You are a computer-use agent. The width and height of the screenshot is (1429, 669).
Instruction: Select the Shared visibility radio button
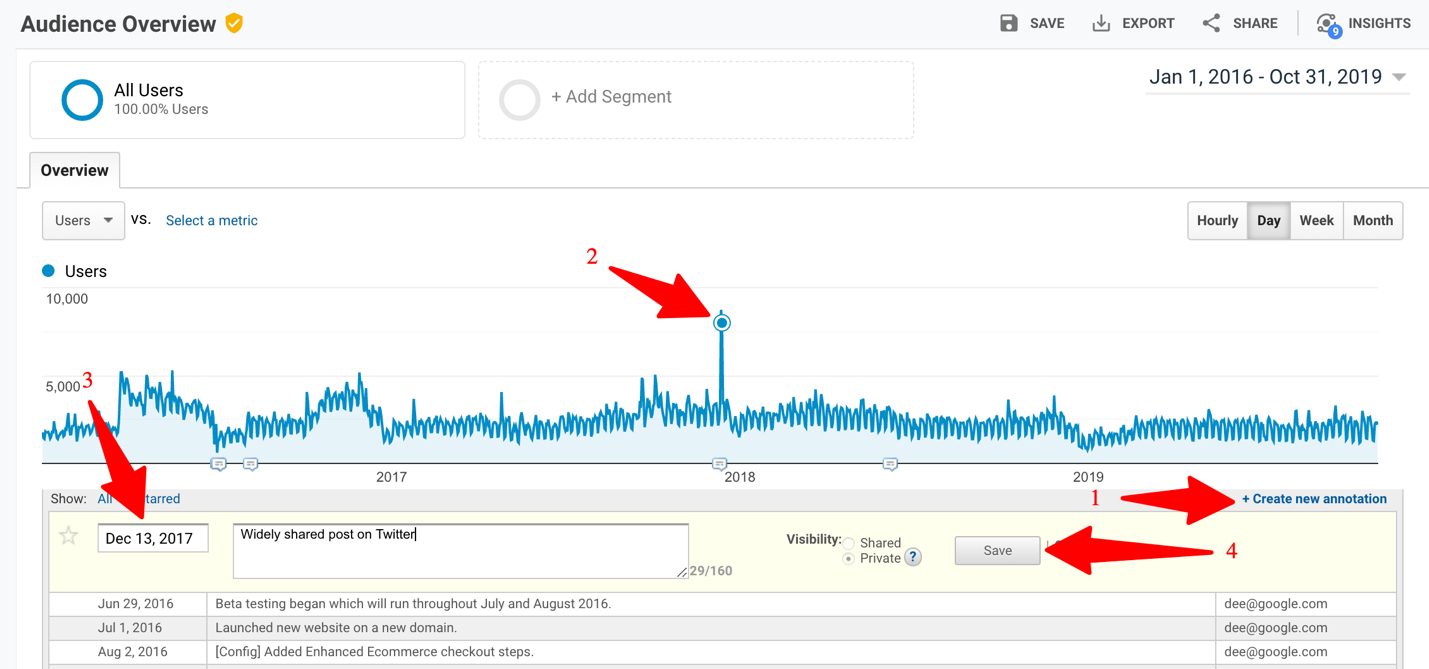(848, 543)
